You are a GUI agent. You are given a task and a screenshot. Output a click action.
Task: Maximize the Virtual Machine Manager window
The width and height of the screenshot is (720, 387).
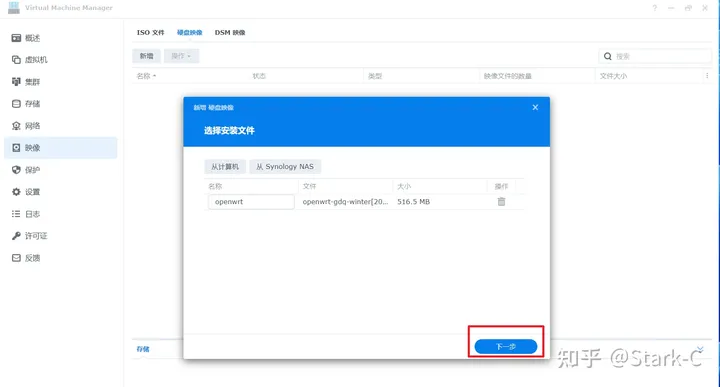688,8
